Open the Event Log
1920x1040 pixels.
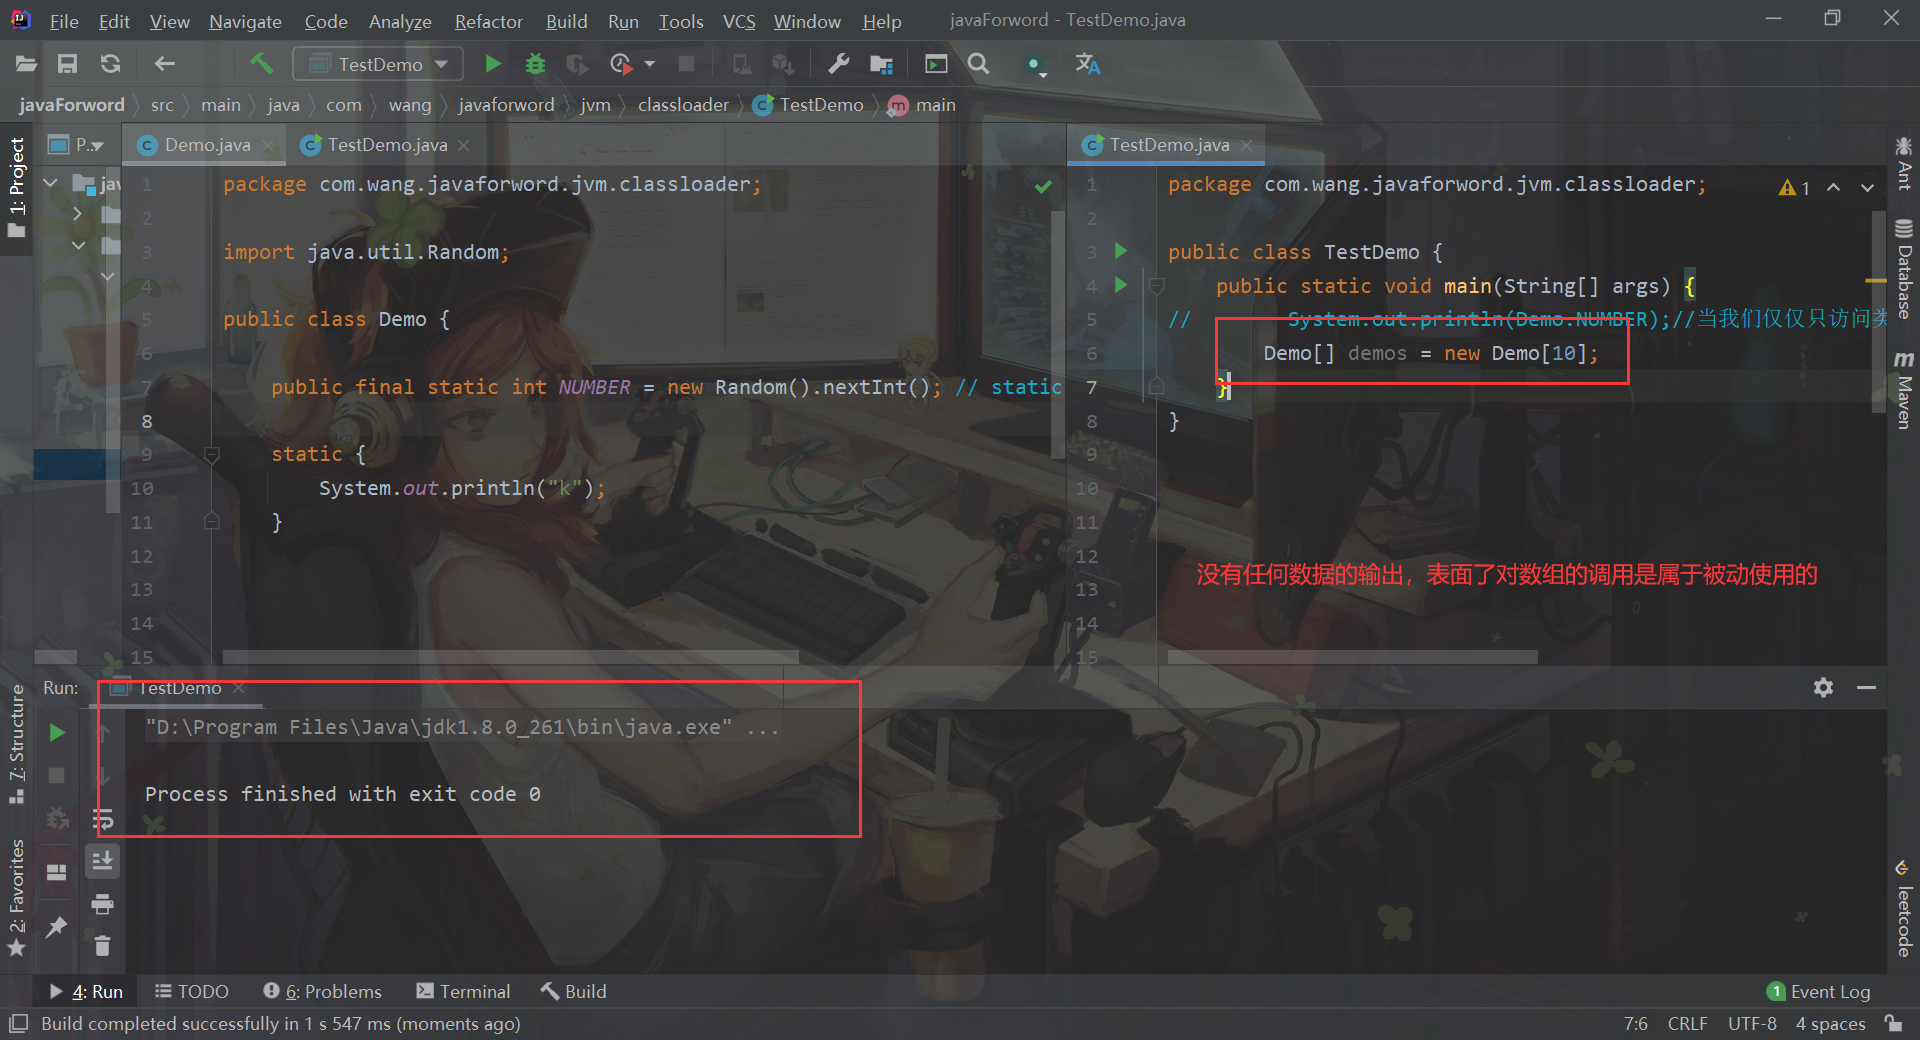coord(1819,991)
